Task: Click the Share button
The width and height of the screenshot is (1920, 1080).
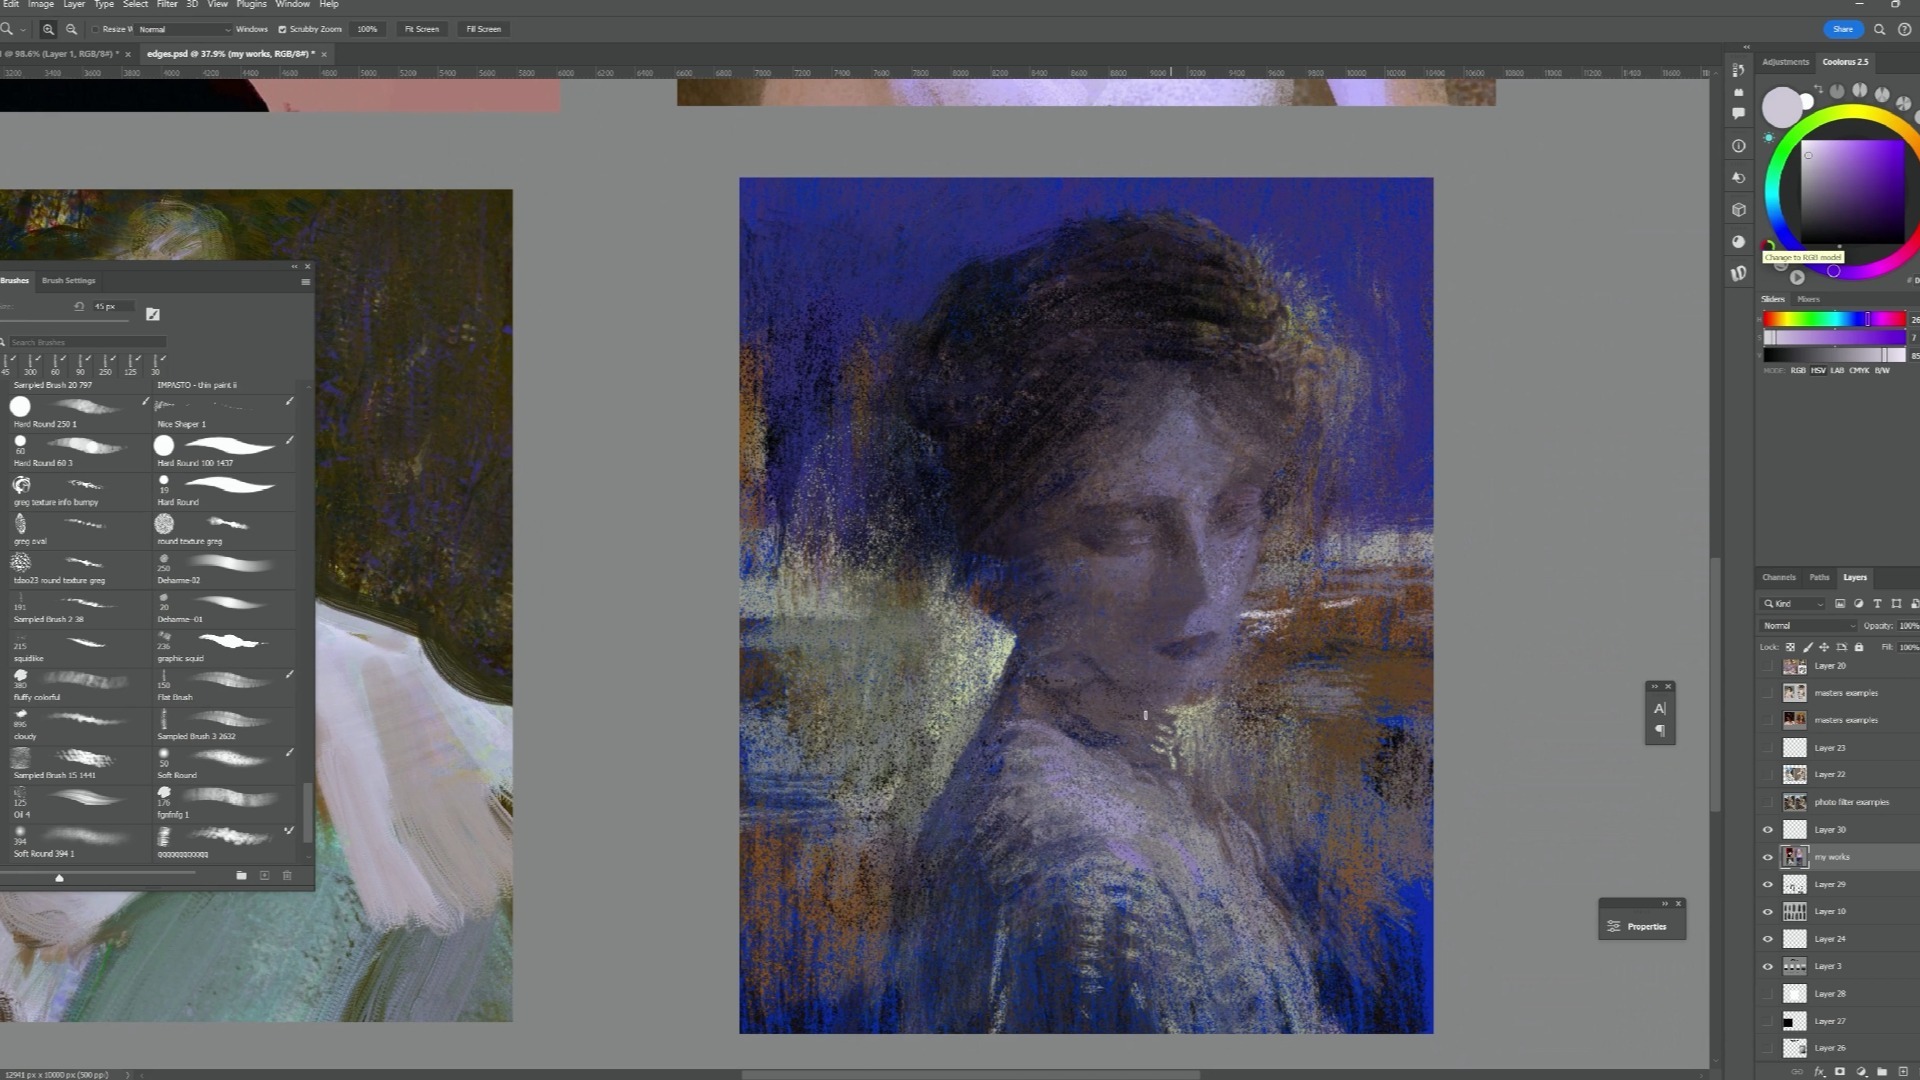Action: [x=1843, y=29]
